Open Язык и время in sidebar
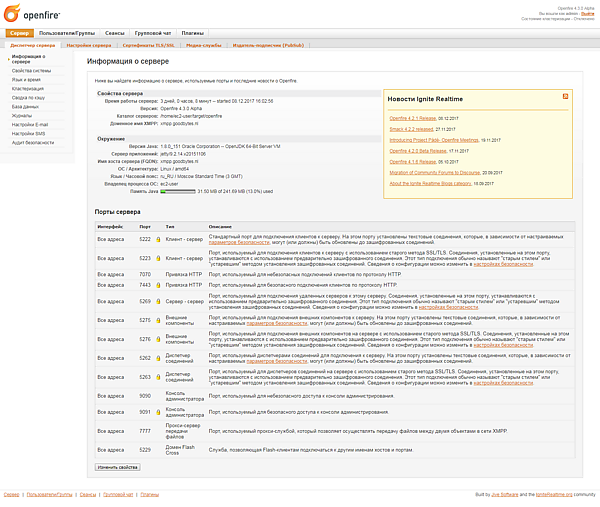 coord(26,80)
